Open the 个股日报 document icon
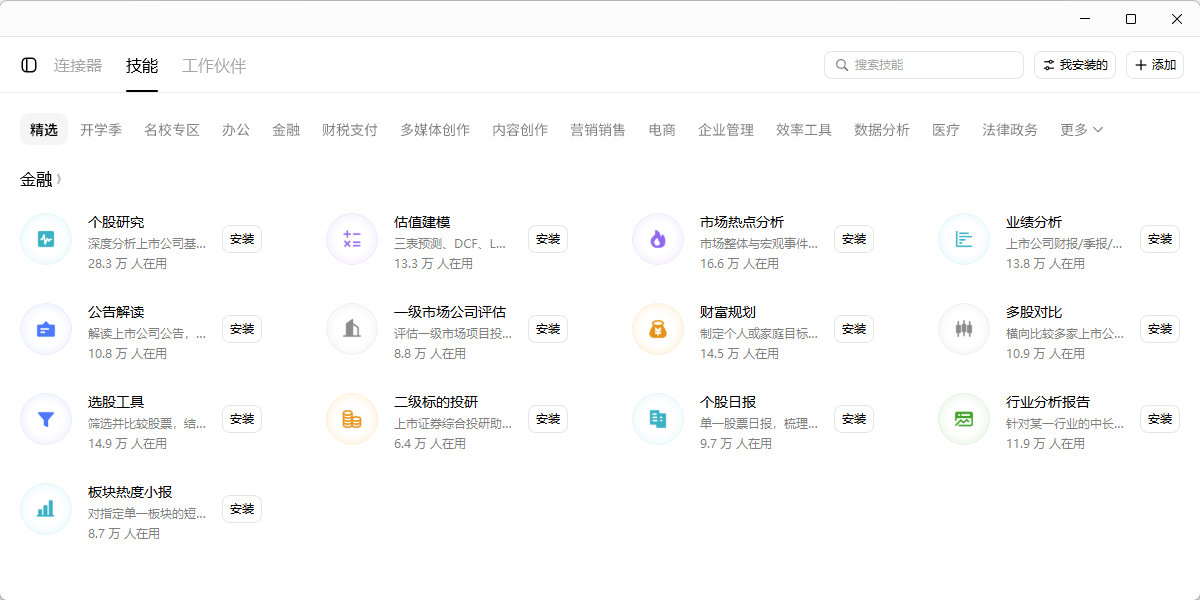Screen dimensions: 1200x600 658,419
